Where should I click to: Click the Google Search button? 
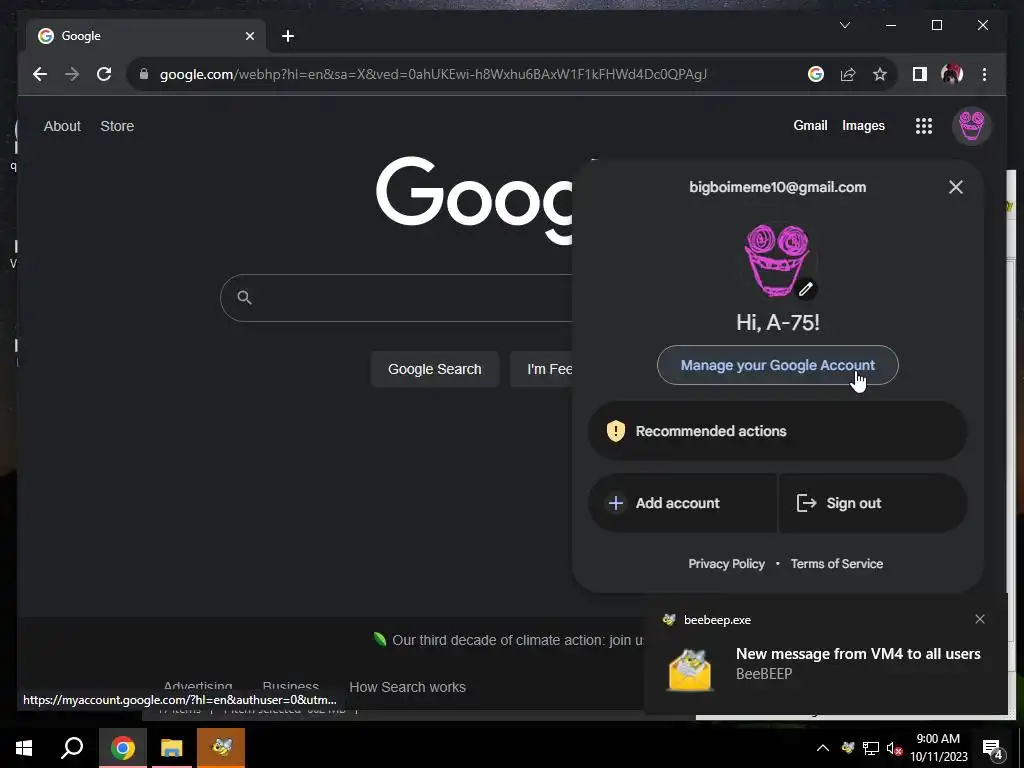tap(435, 369)
